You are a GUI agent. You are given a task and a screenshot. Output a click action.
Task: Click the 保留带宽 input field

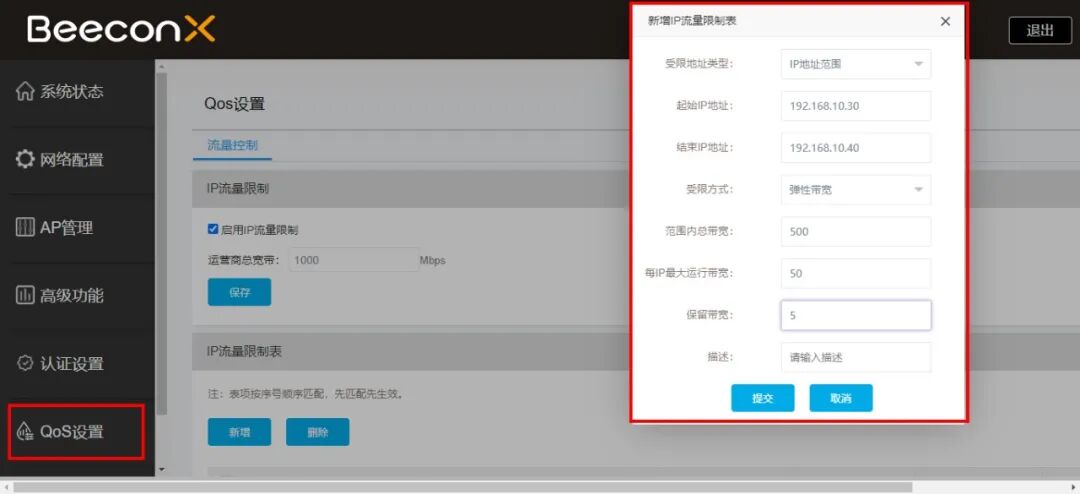(x=855, y=316)
